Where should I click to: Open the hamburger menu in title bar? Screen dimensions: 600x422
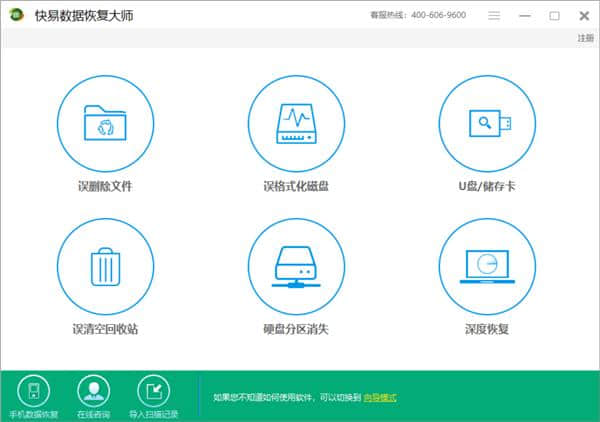coord(494,16)
